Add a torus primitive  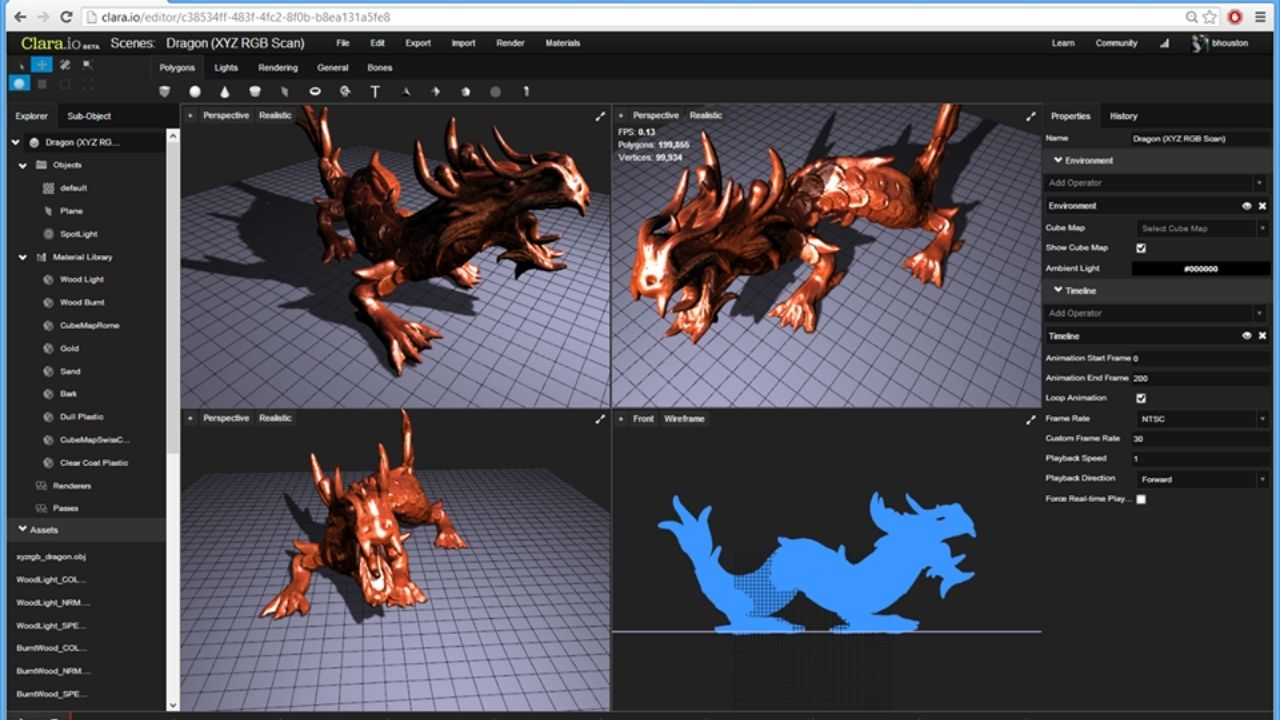(315, 91)
